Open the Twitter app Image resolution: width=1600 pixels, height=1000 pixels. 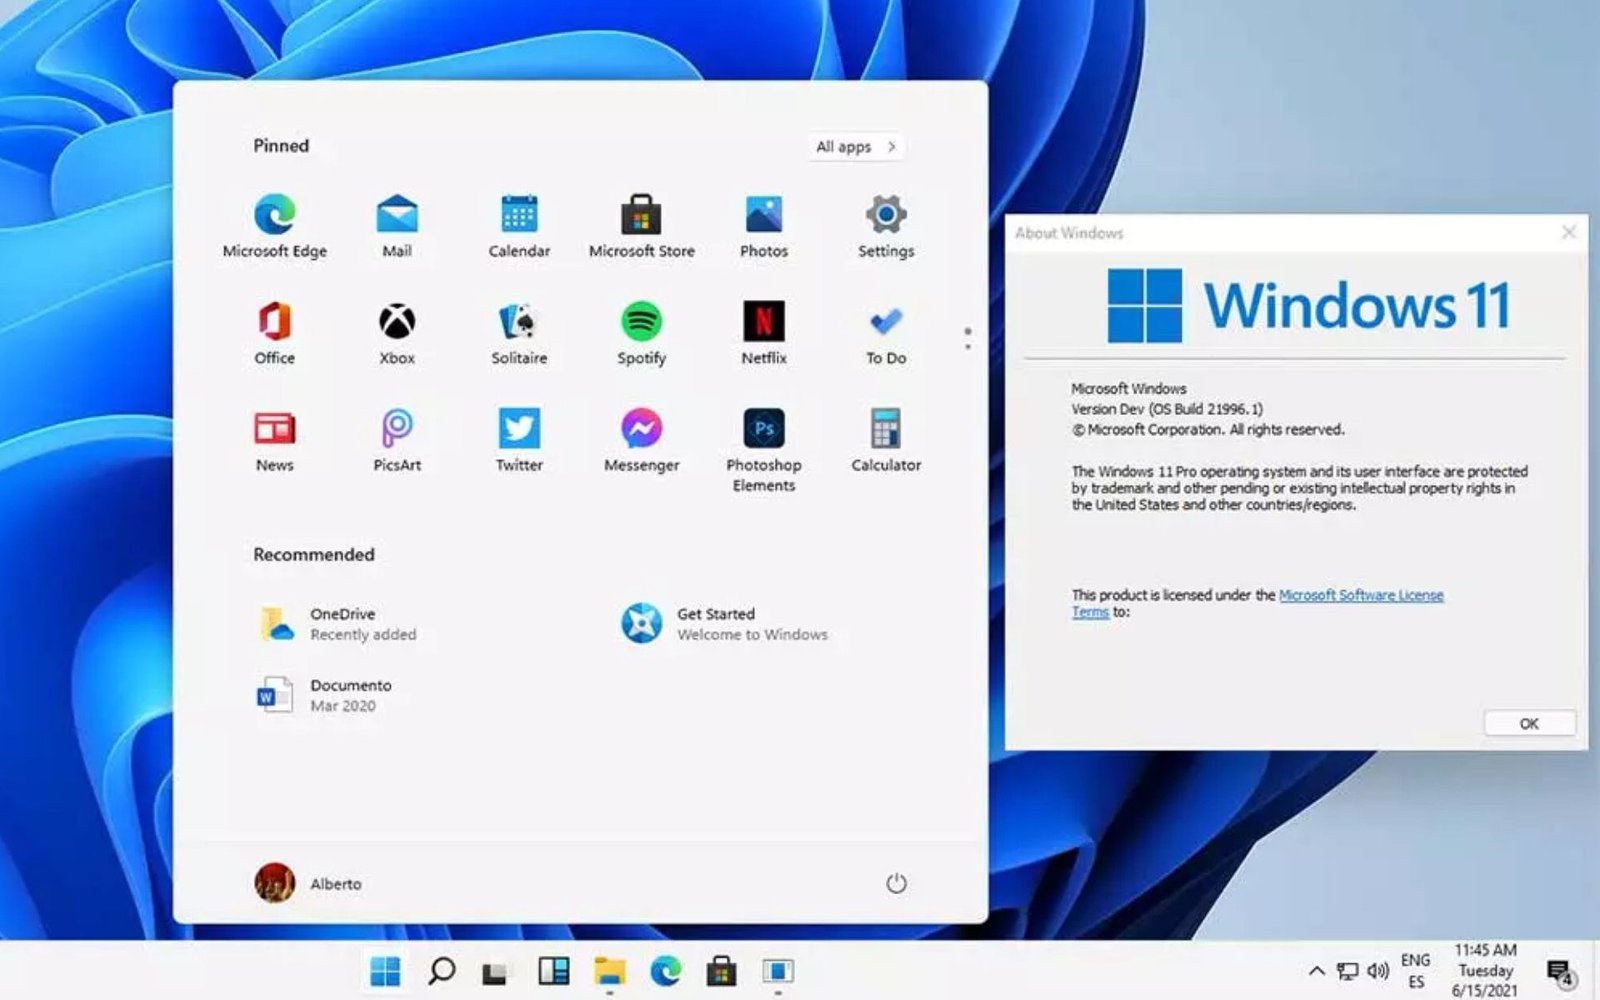[519, 441]
